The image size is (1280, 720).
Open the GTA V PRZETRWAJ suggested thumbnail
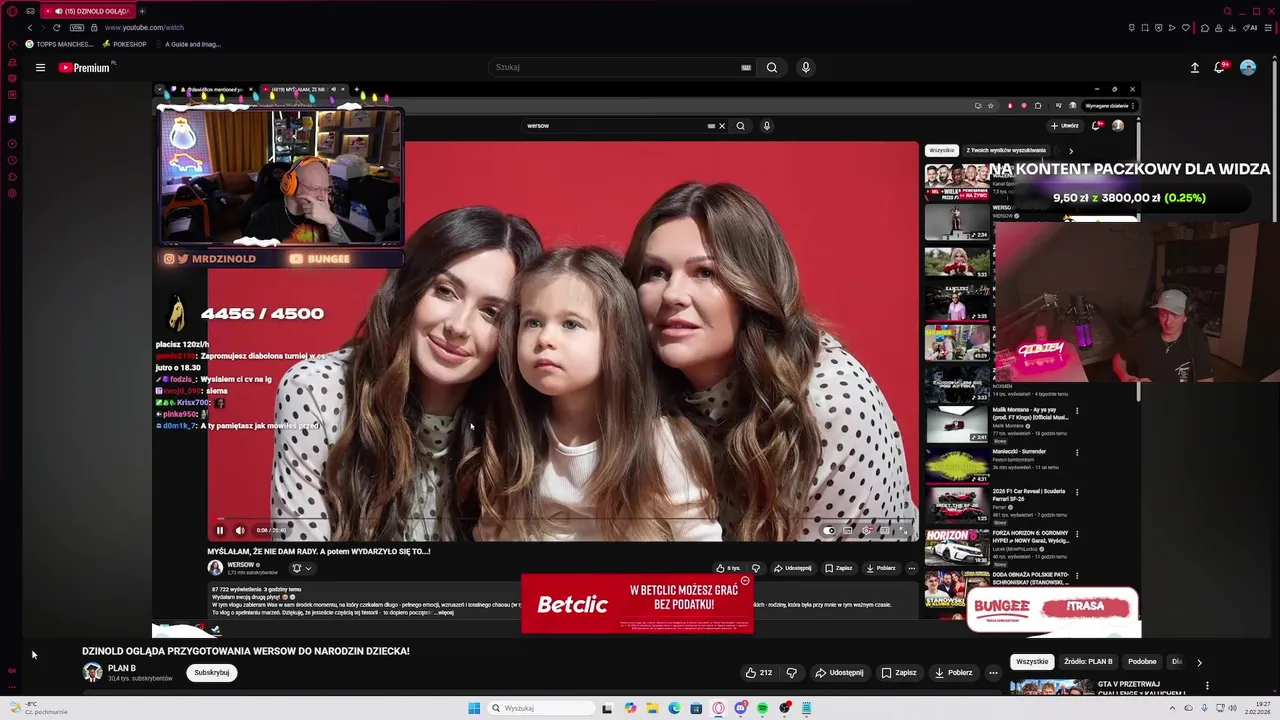pos(1051,687)
